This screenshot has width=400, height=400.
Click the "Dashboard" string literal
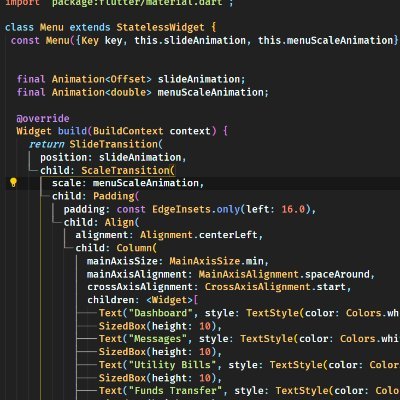click(161, 313)
